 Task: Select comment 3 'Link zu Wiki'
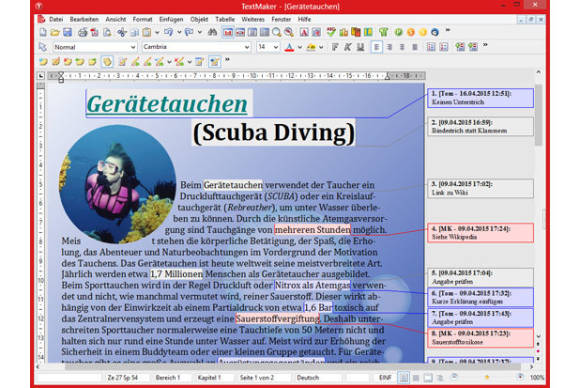pyautogui.click(x=480, y=188)
